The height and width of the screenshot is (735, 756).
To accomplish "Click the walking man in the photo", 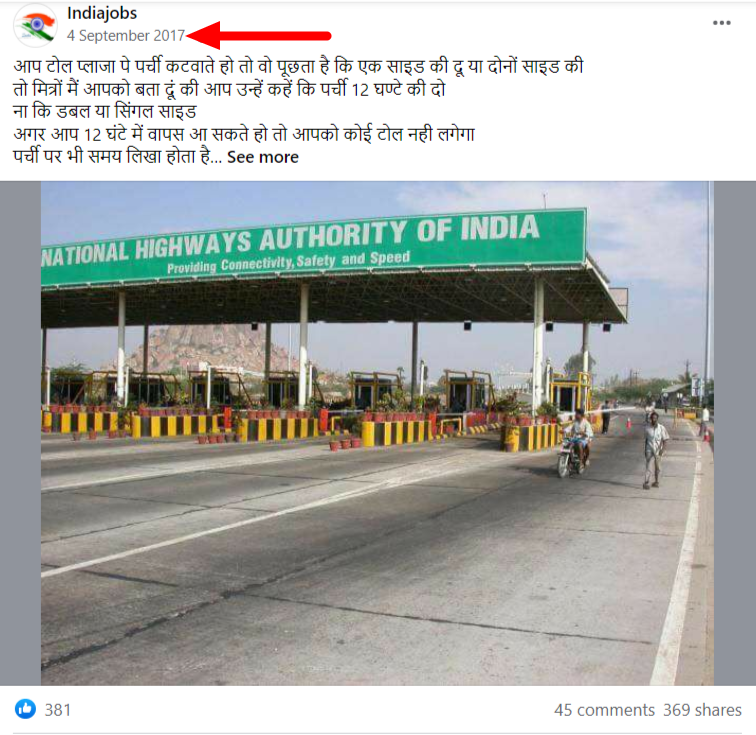I will [654, 450].
